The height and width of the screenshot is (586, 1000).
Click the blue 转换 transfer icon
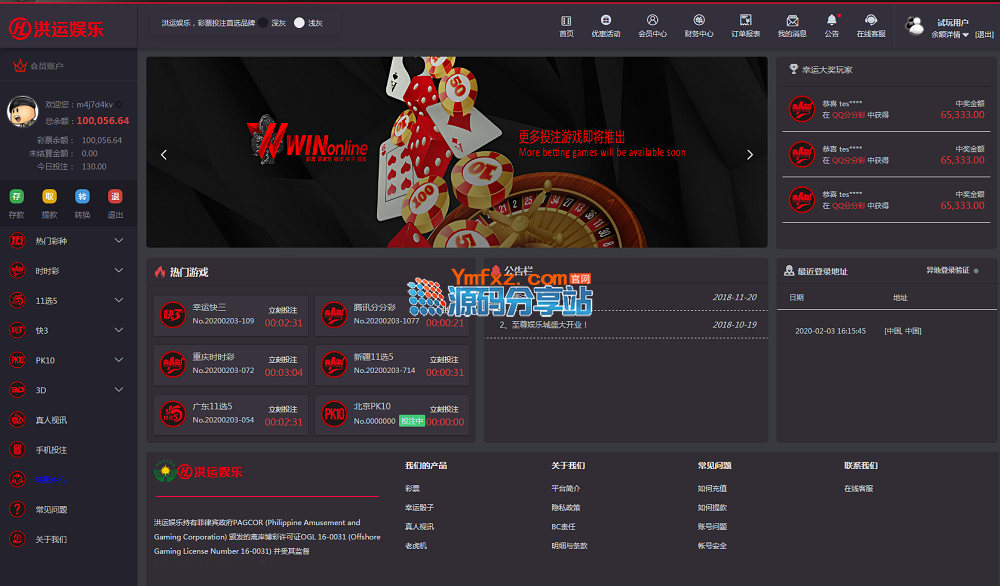(82, 196)
